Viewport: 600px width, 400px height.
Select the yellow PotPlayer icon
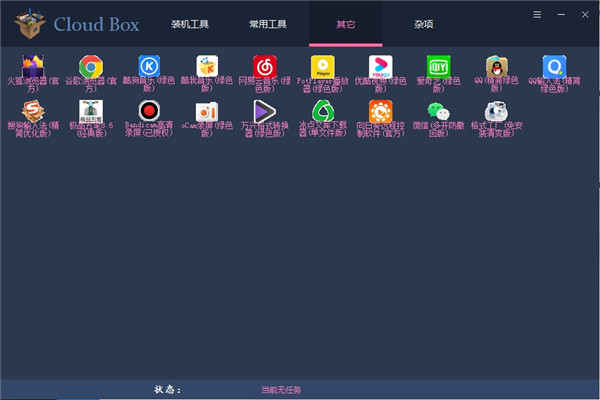pos(323,67)
